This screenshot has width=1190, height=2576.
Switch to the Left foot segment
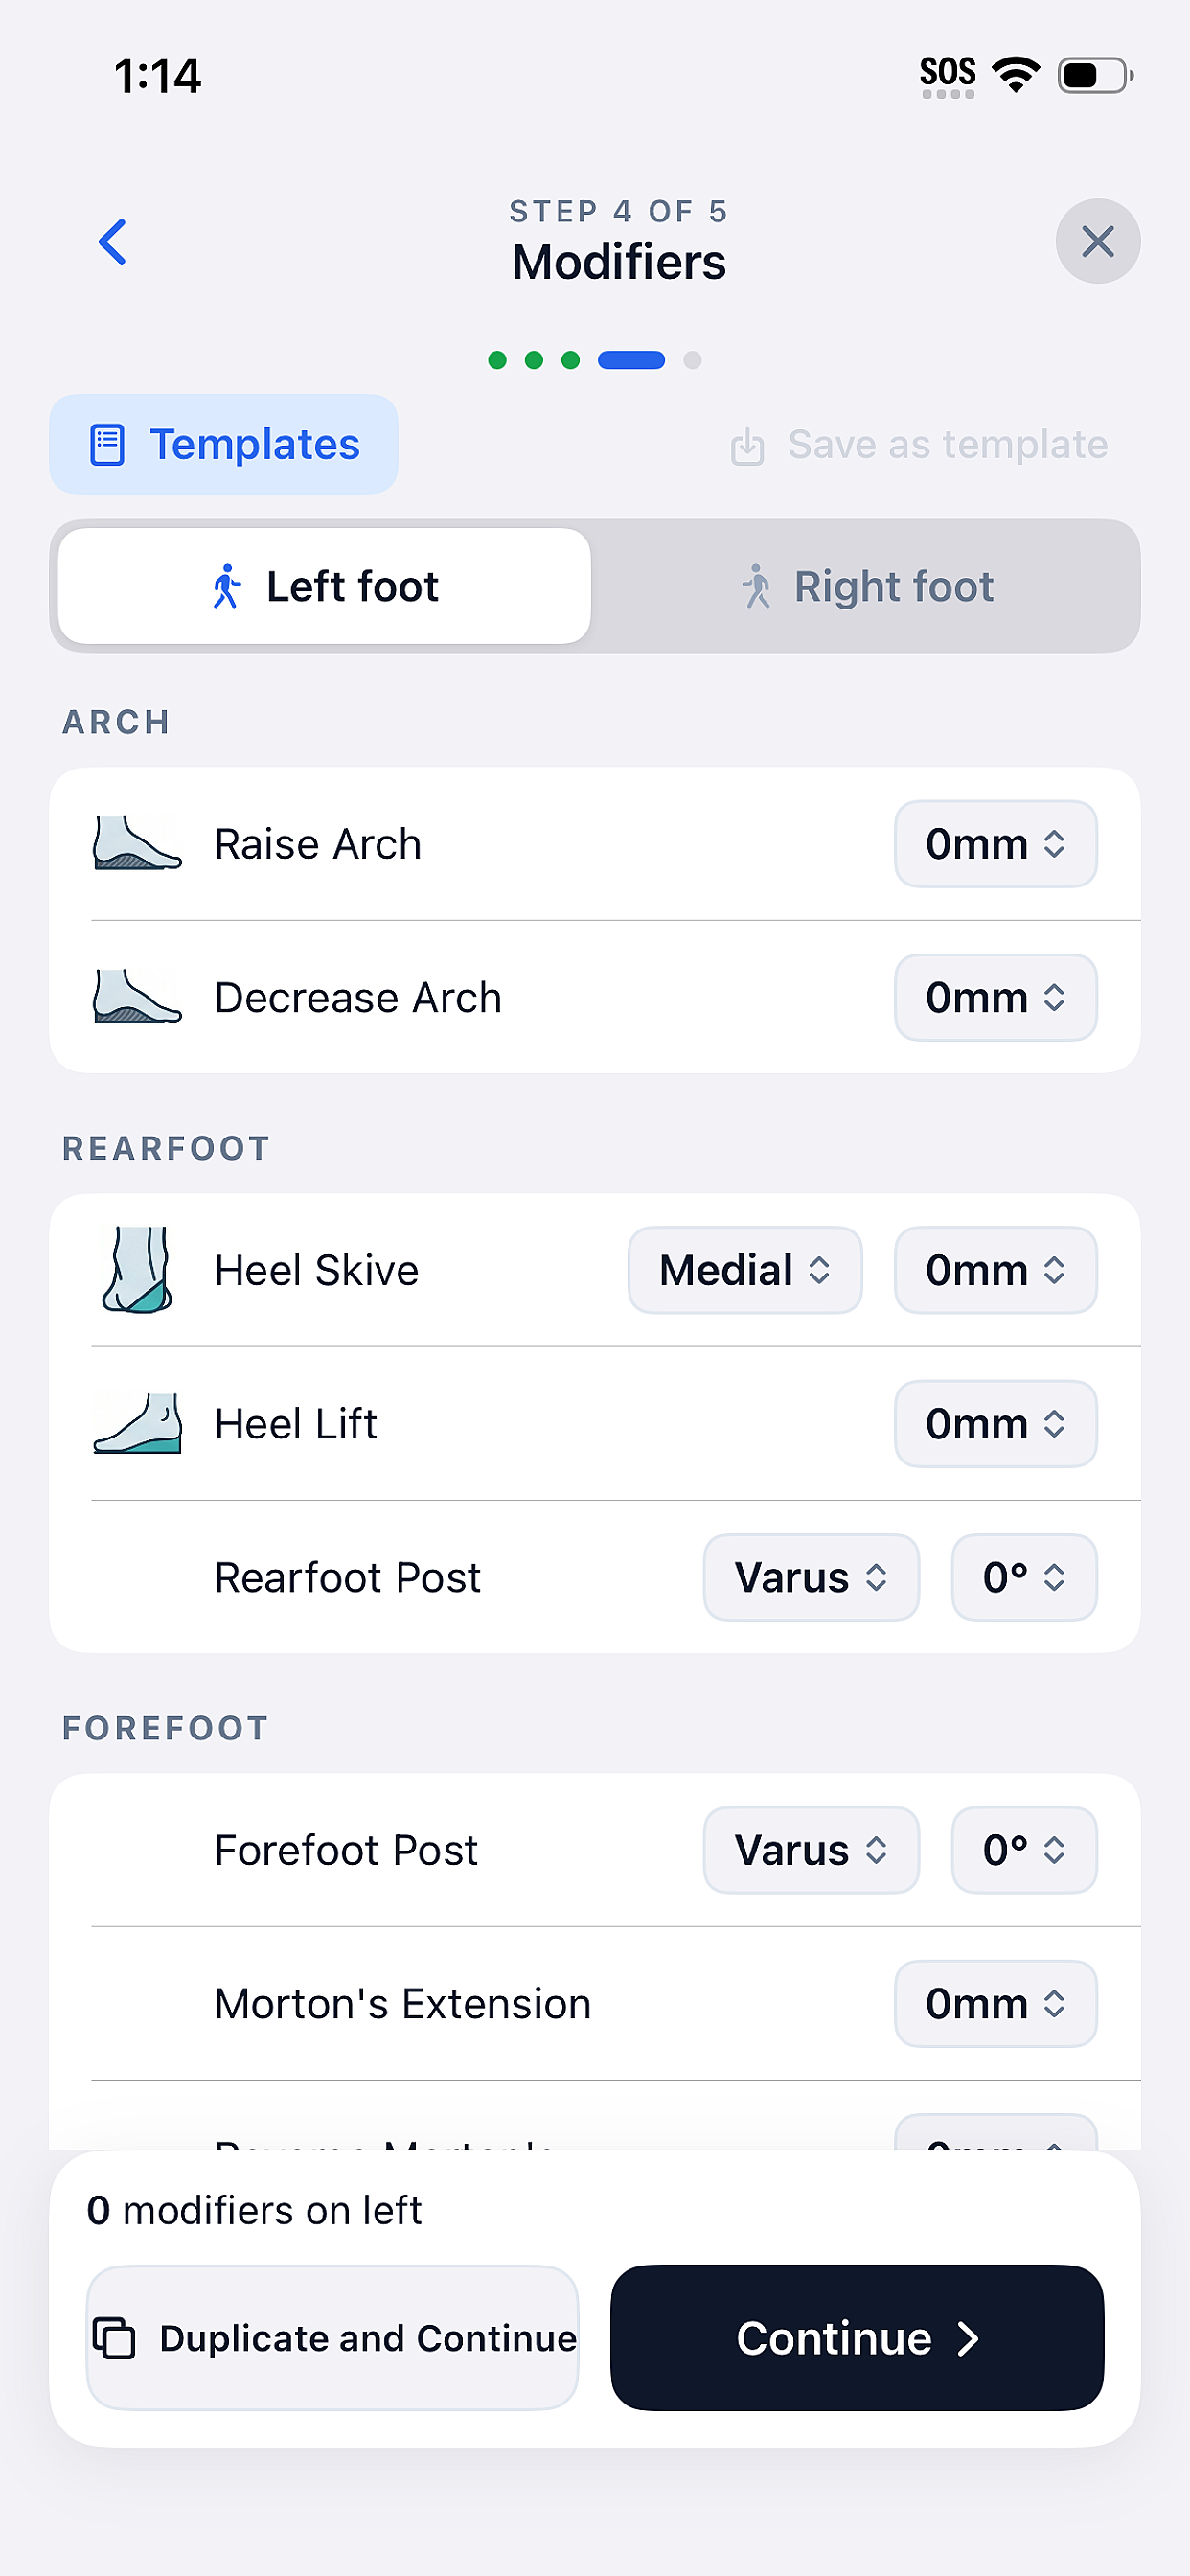pyautogui.click(x=324, y=586)
